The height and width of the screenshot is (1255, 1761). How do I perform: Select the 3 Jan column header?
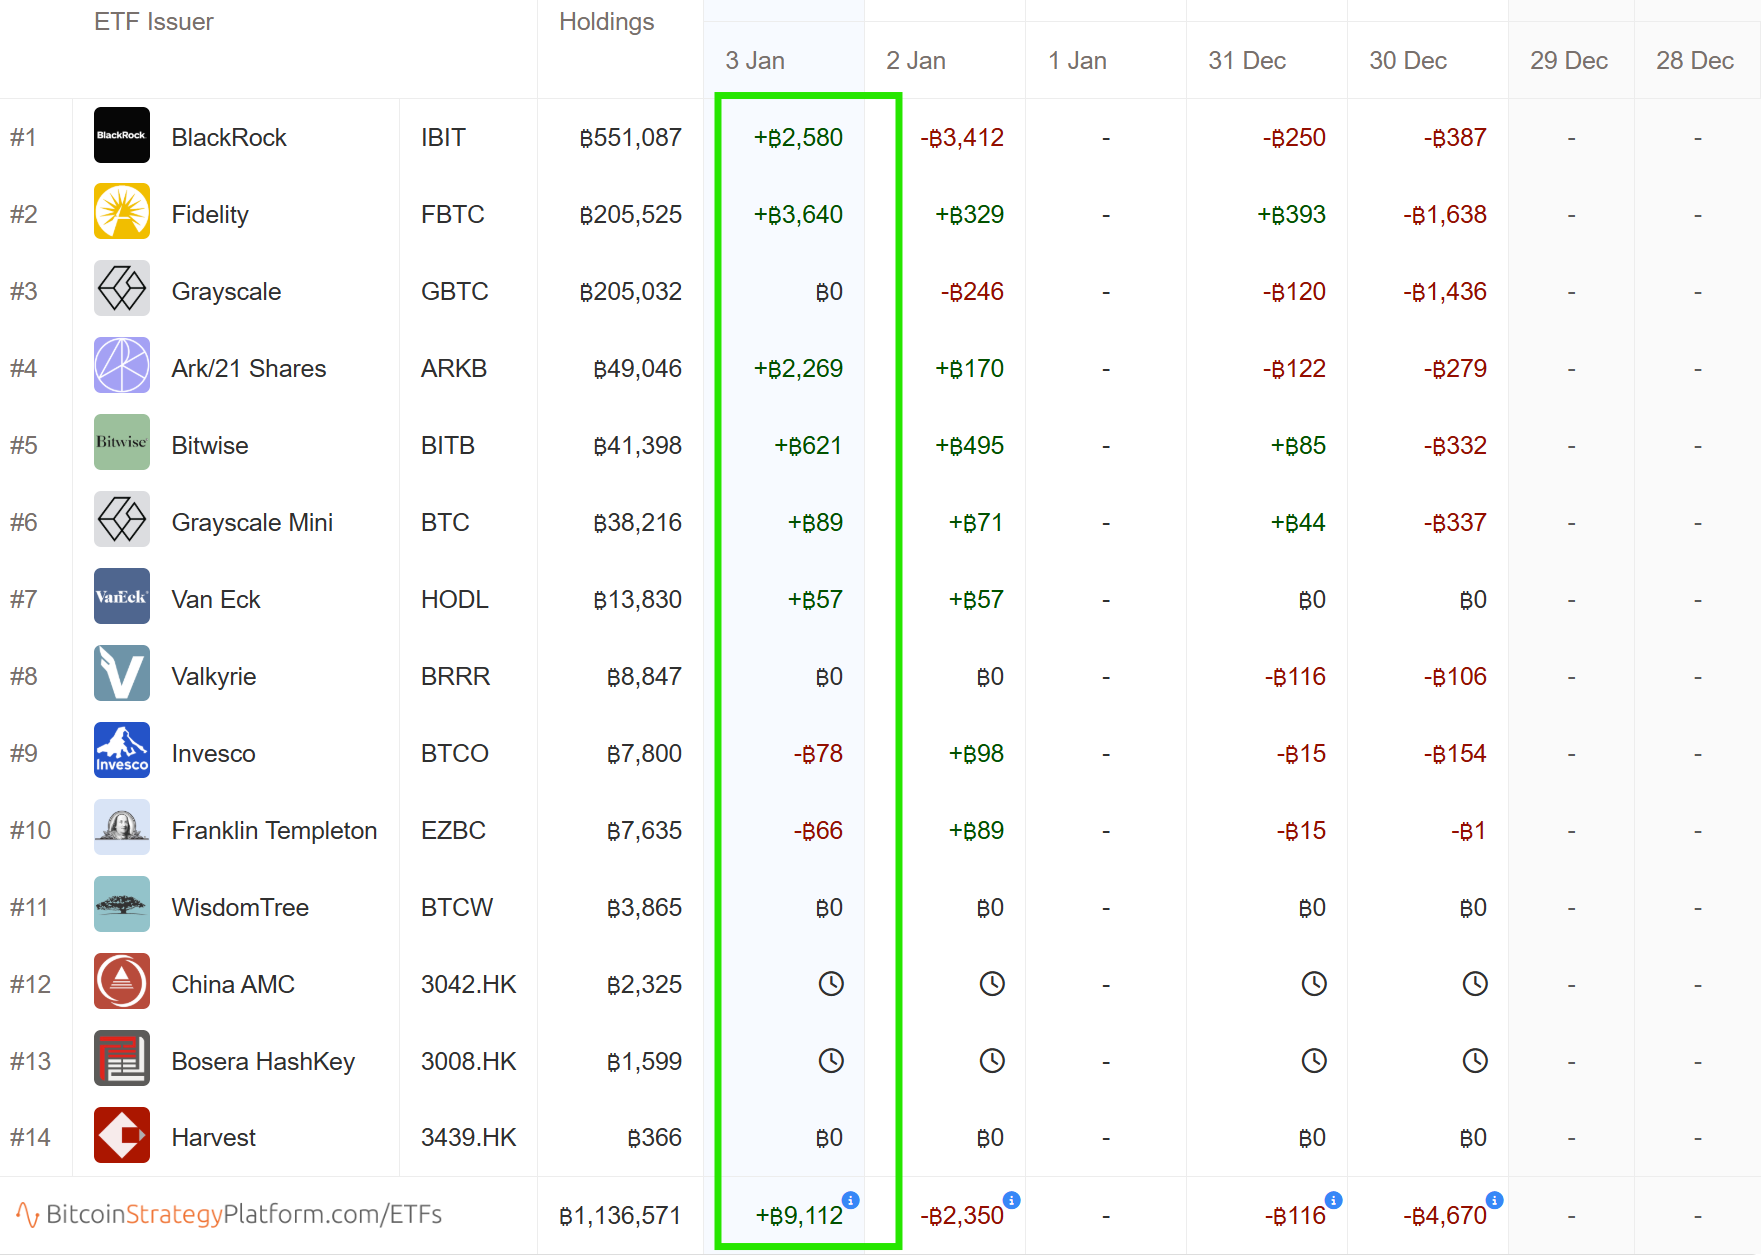pyautogui.click(x=755, y=61)
